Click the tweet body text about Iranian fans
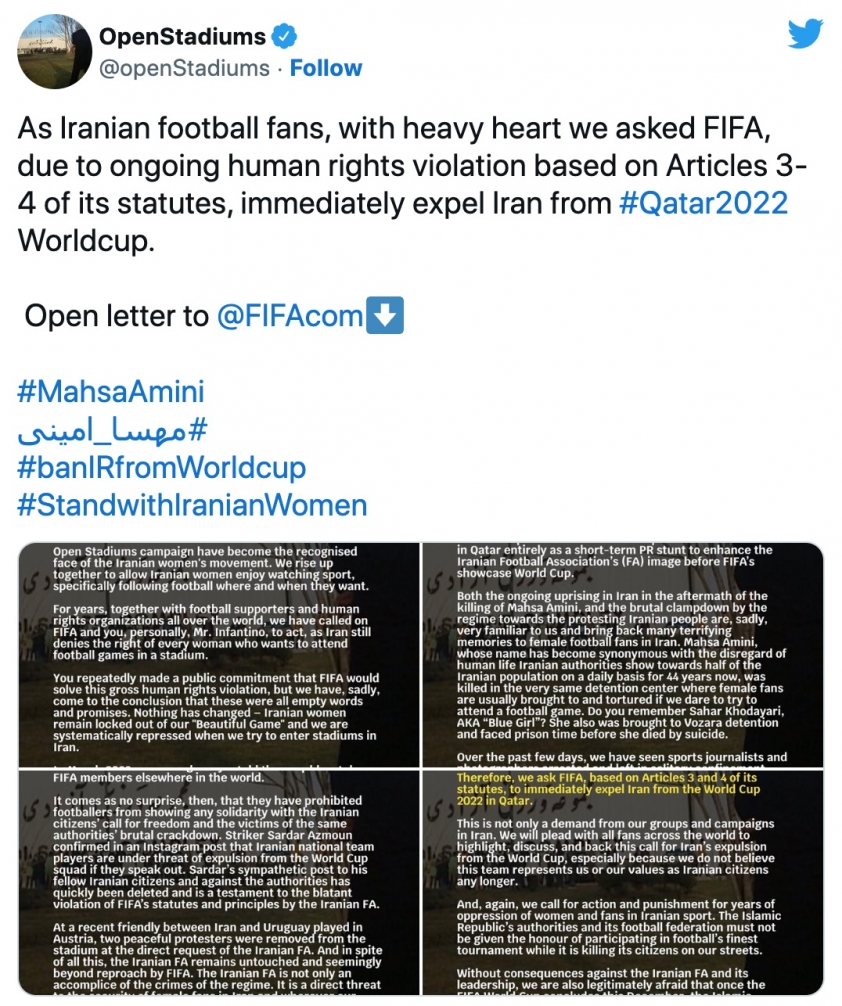Screen dimensions: 842x1006 (411, 185)
